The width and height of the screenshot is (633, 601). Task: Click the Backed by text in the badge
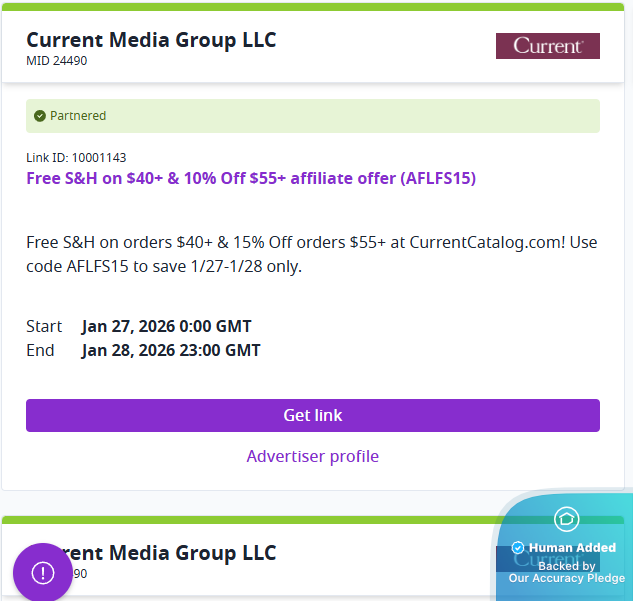pyautogui.click(x=567, y=566)
